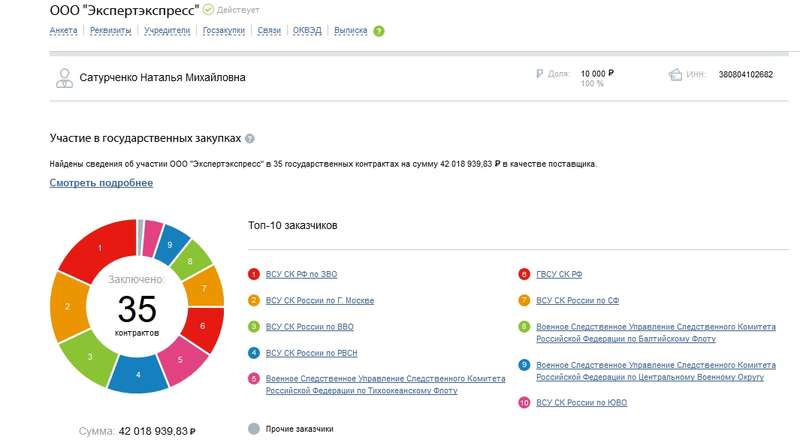Click legend marker number 9 blue circle
The height and width of the screenshot is (446, 800).
coord(524,365)
